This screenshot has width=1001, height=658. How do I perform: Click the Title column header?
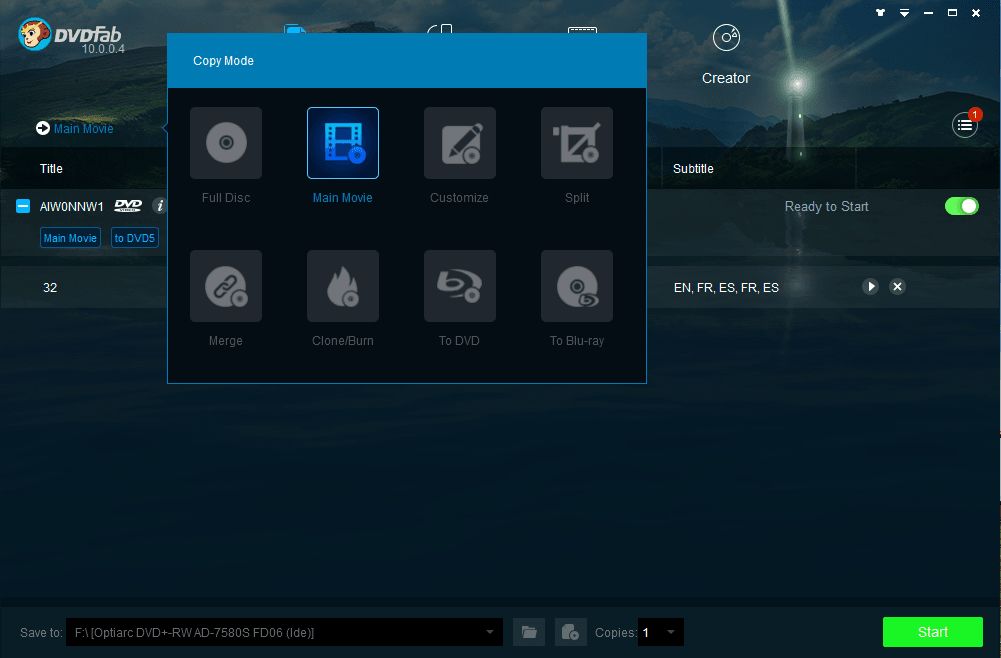(51, 168)
